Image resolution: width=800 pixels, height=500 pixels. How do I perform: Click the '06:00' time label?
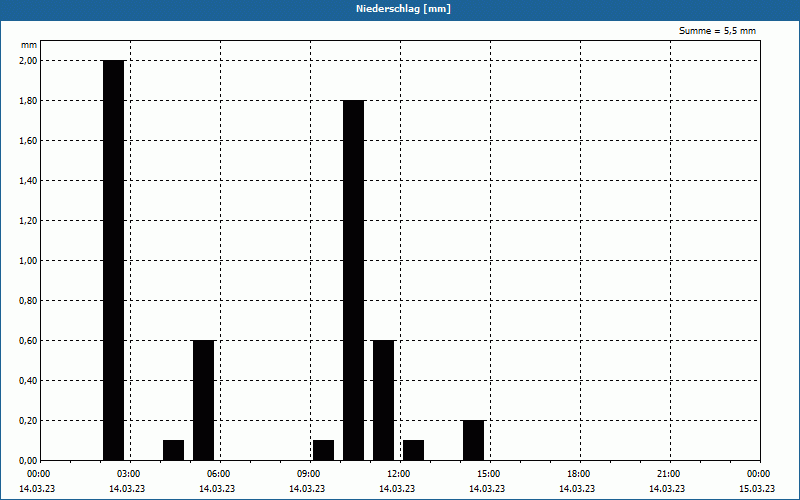[x=218, y=474]
